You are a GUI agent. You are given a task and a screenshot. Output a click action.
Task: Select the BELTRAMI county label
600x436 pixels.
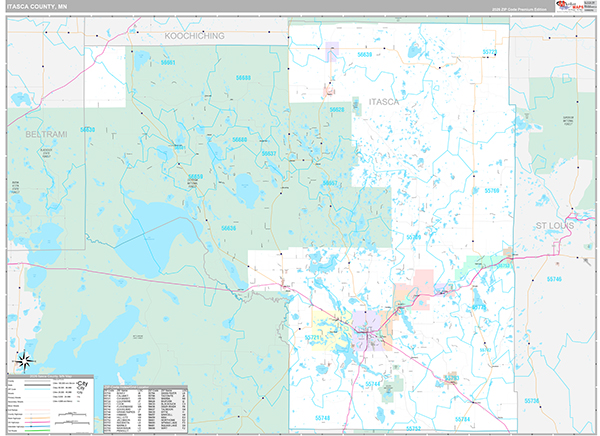pos(46,134)
